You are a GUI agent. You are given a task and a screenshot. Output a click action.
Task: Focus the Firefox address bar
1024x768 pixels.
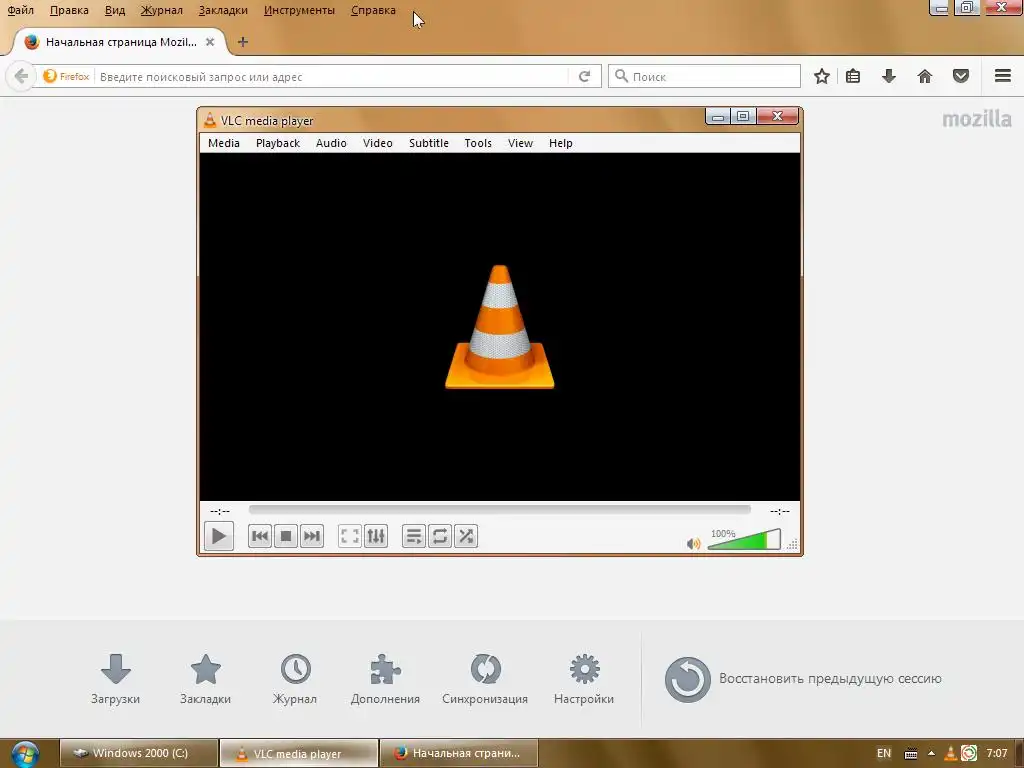click(332, 76)
